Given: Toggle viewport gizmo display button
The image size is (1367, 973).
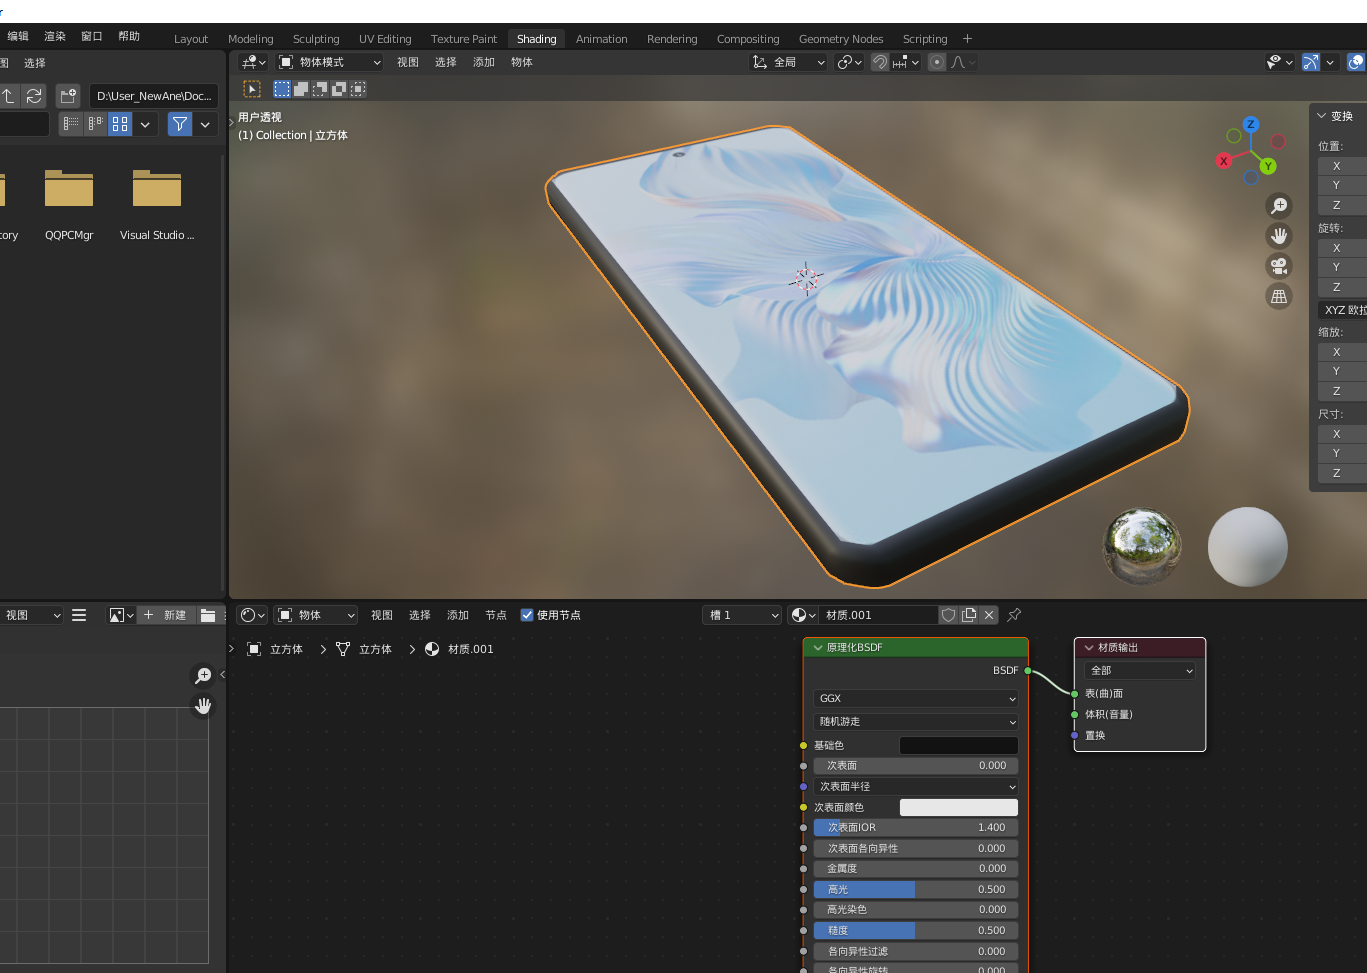Looking at the screenshot, I should 1311,62.
